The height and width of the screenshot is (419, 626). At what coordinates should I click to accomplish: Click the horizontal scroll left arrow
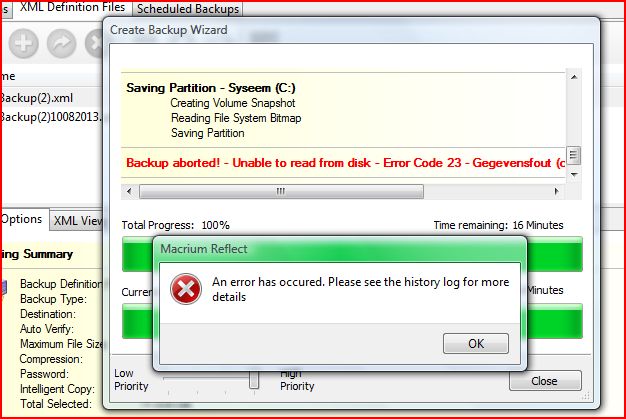point(129,192)
